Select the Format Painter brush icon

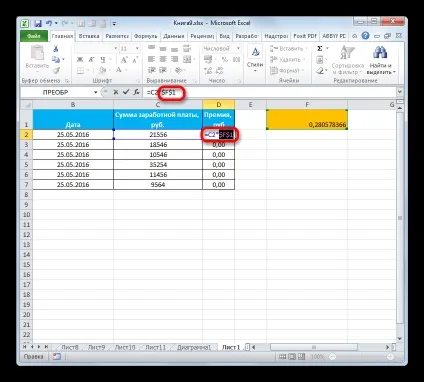click(x=56, y=70)
